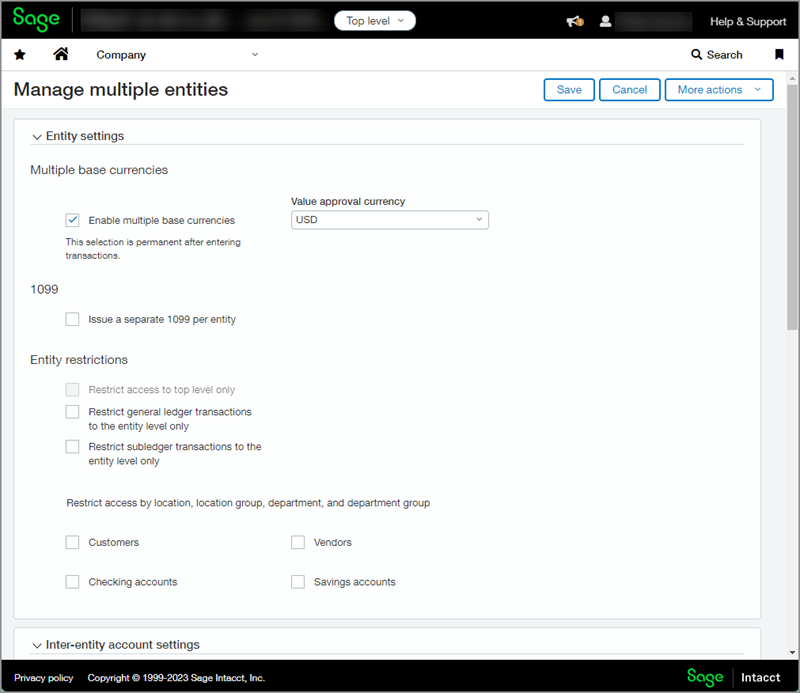This screenshot has height=693, width=800.
Task: Go to the Home icon
Action: [61, 55]
